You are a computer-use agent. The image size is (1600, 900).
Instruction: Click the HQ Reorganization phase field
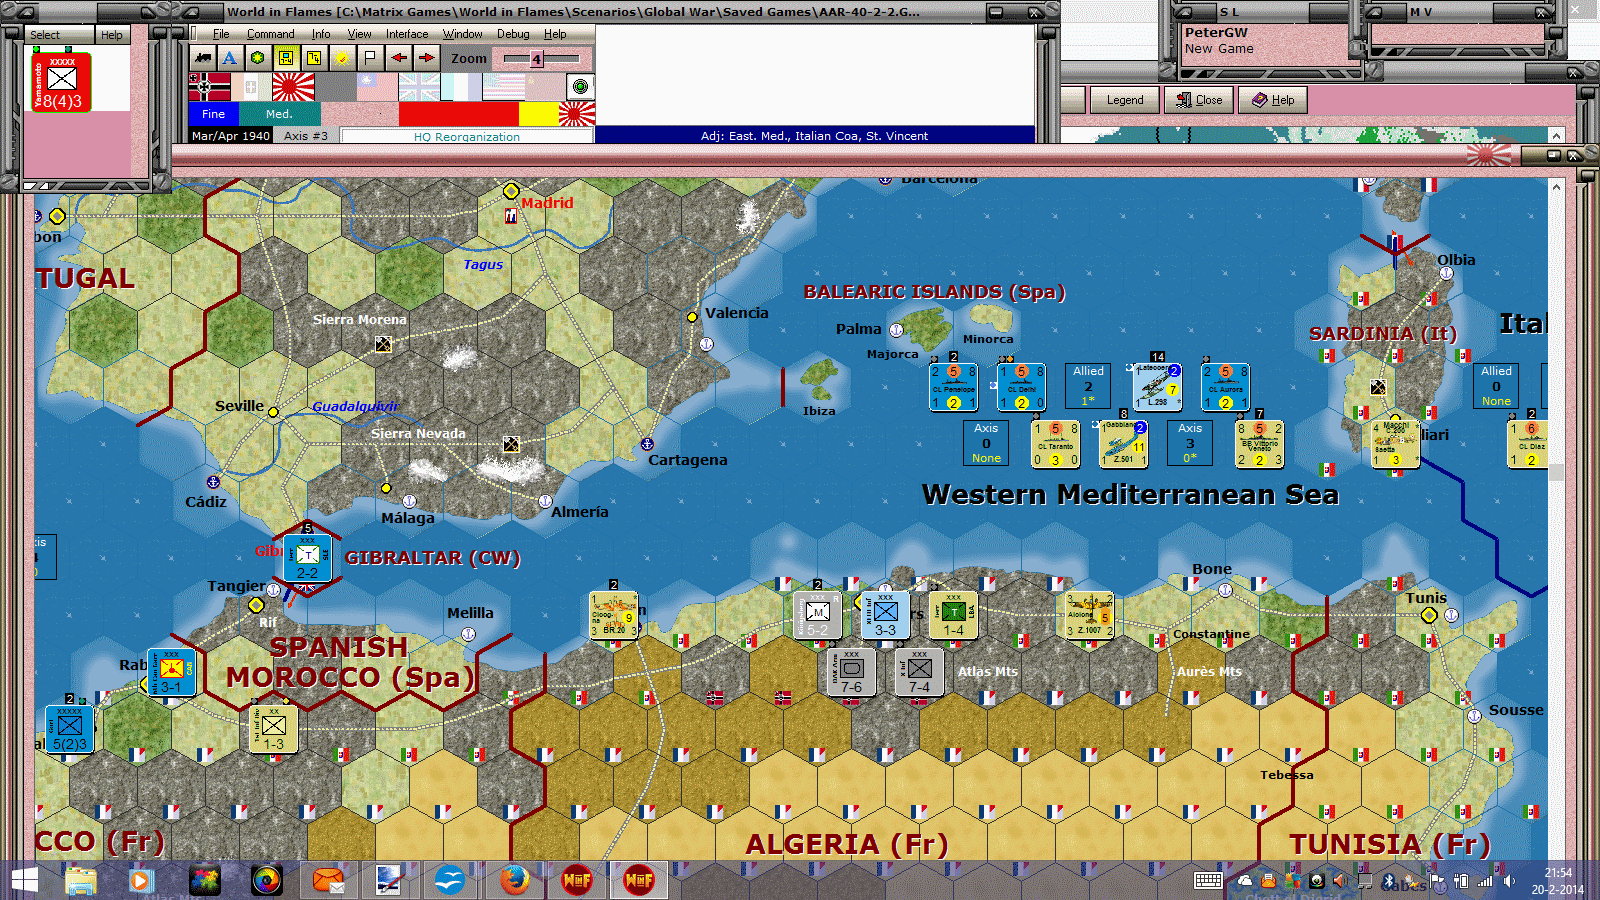[x=467, y=136]
